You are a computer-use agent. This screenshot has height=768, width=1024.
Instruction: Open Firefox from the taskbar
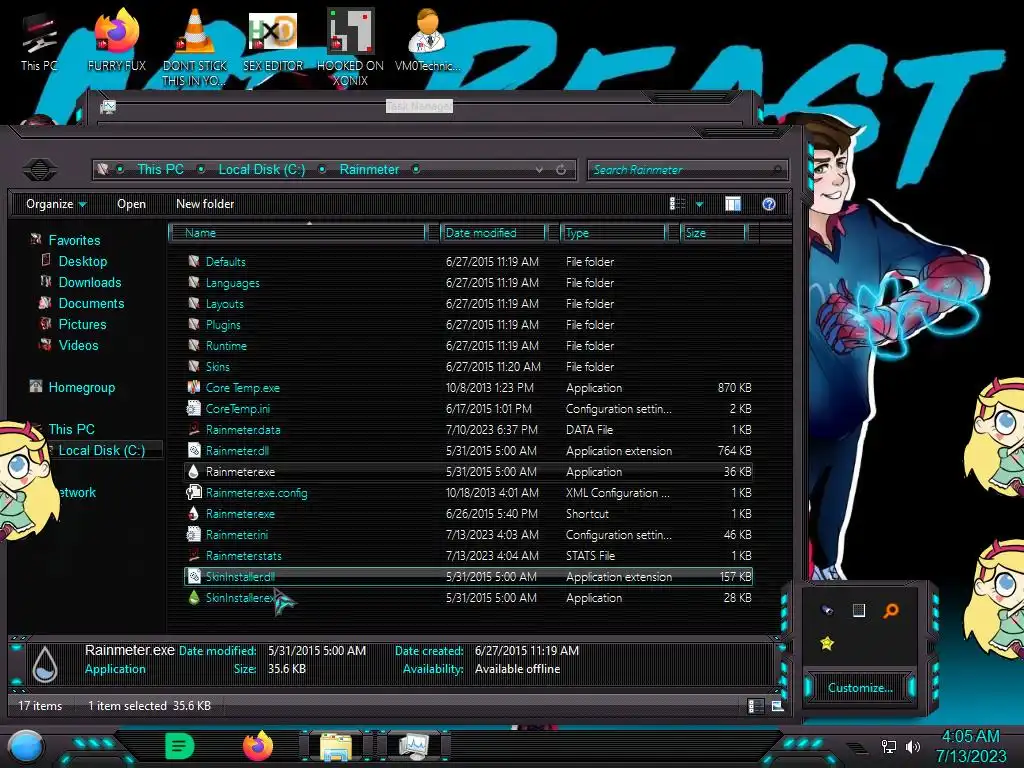[257, 746]
